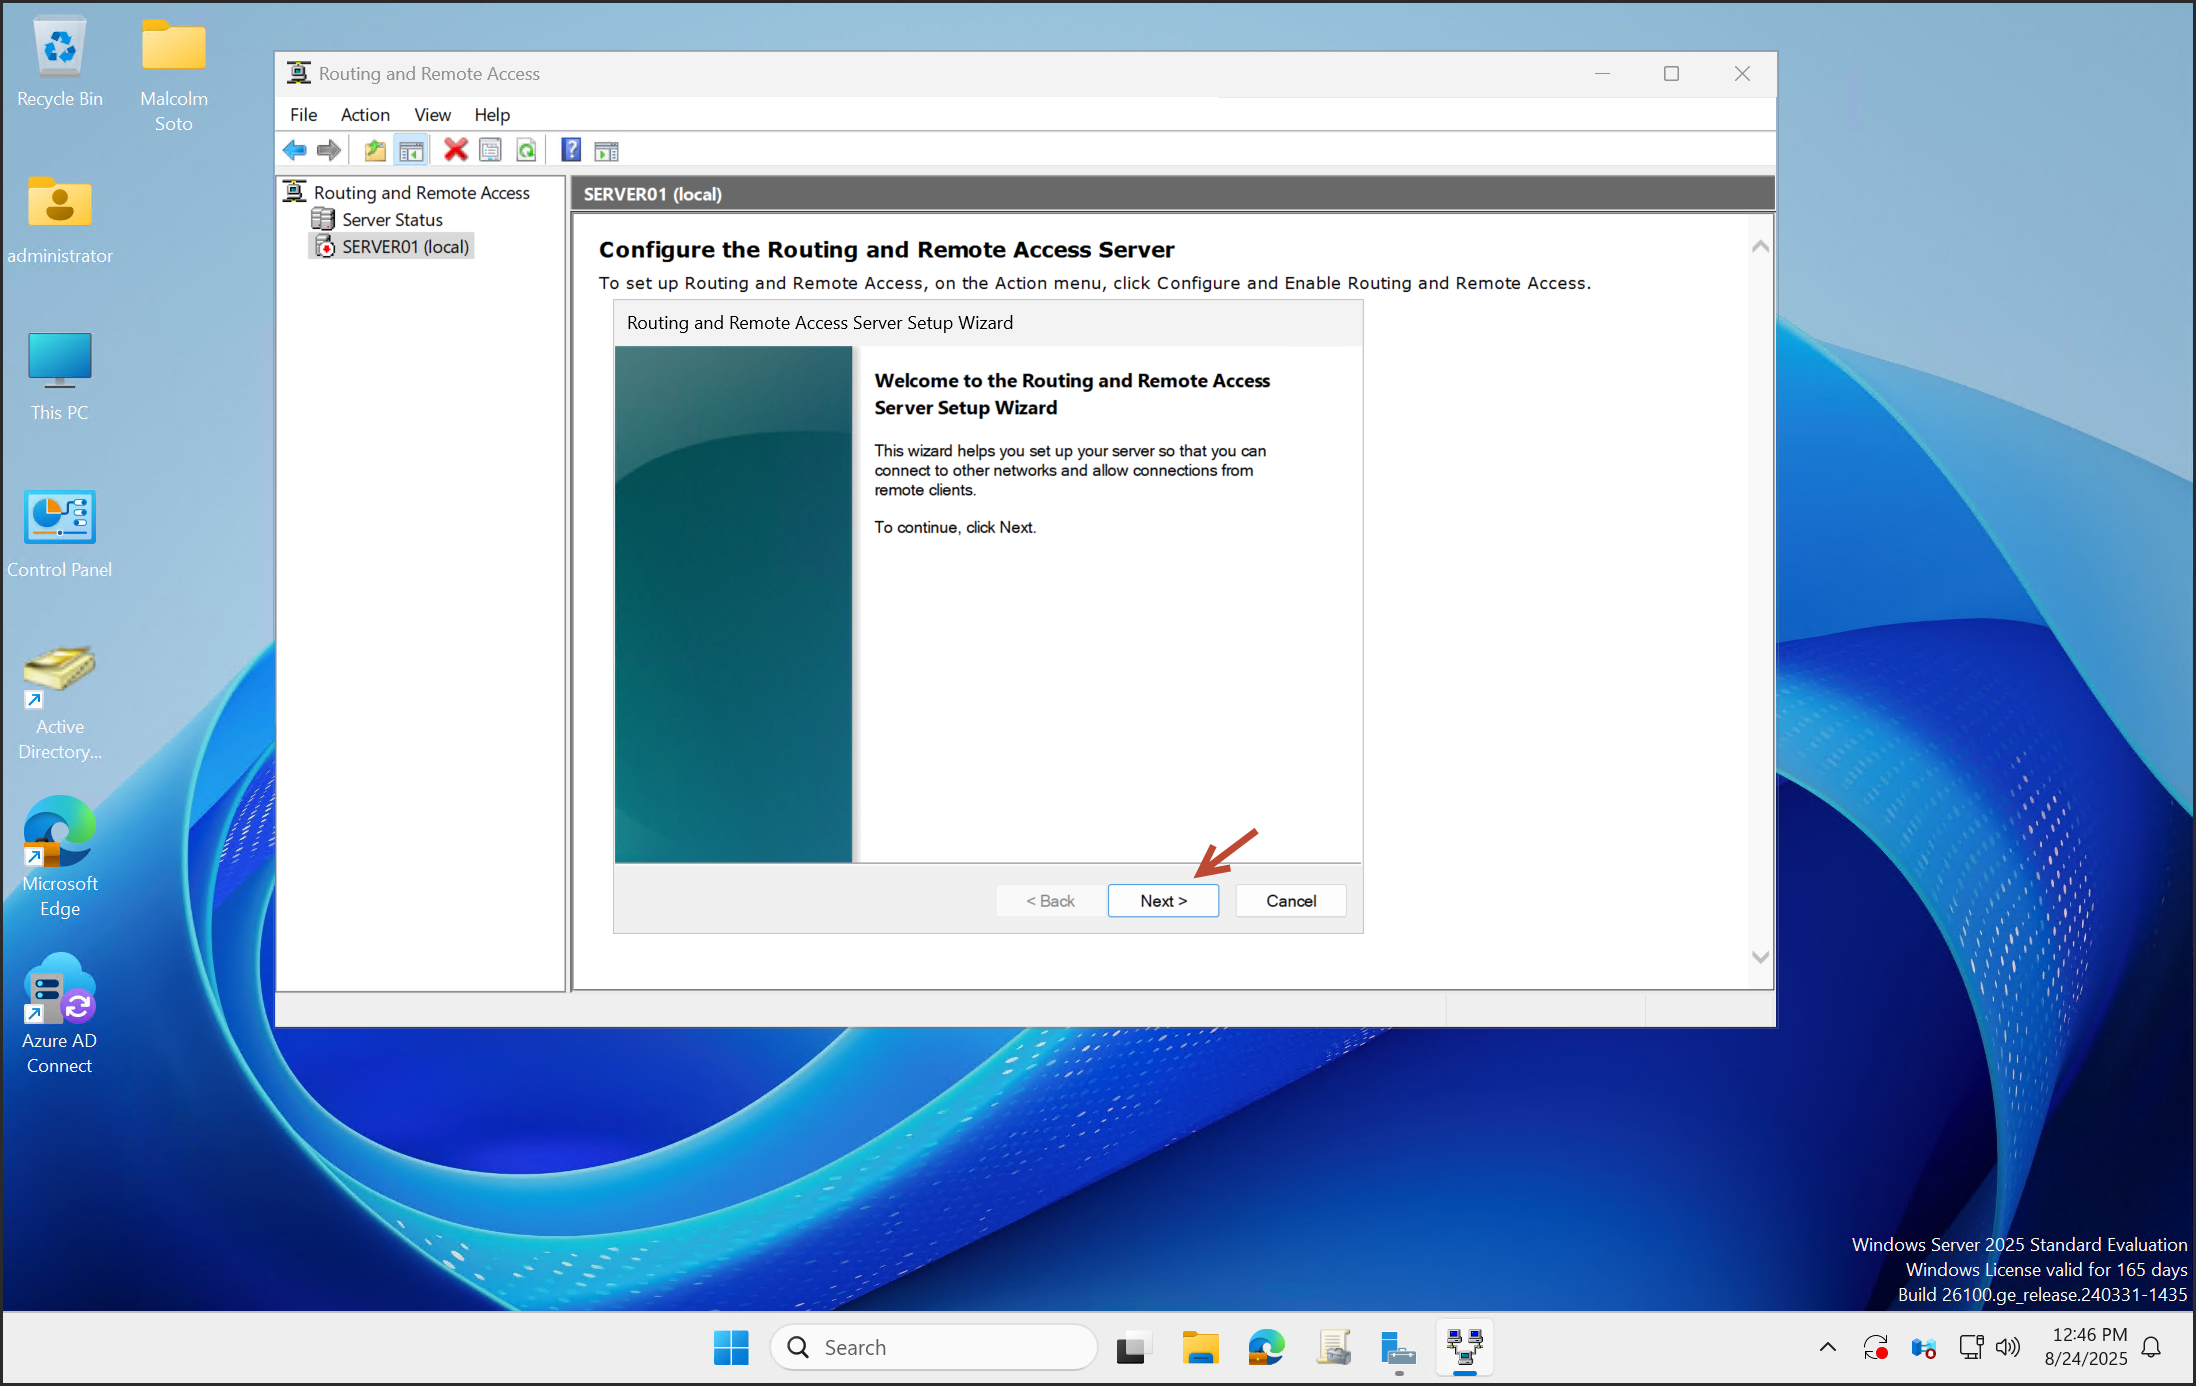Select Server Status tree node
Screen dimensions: 2196x1386
point(392,220)
